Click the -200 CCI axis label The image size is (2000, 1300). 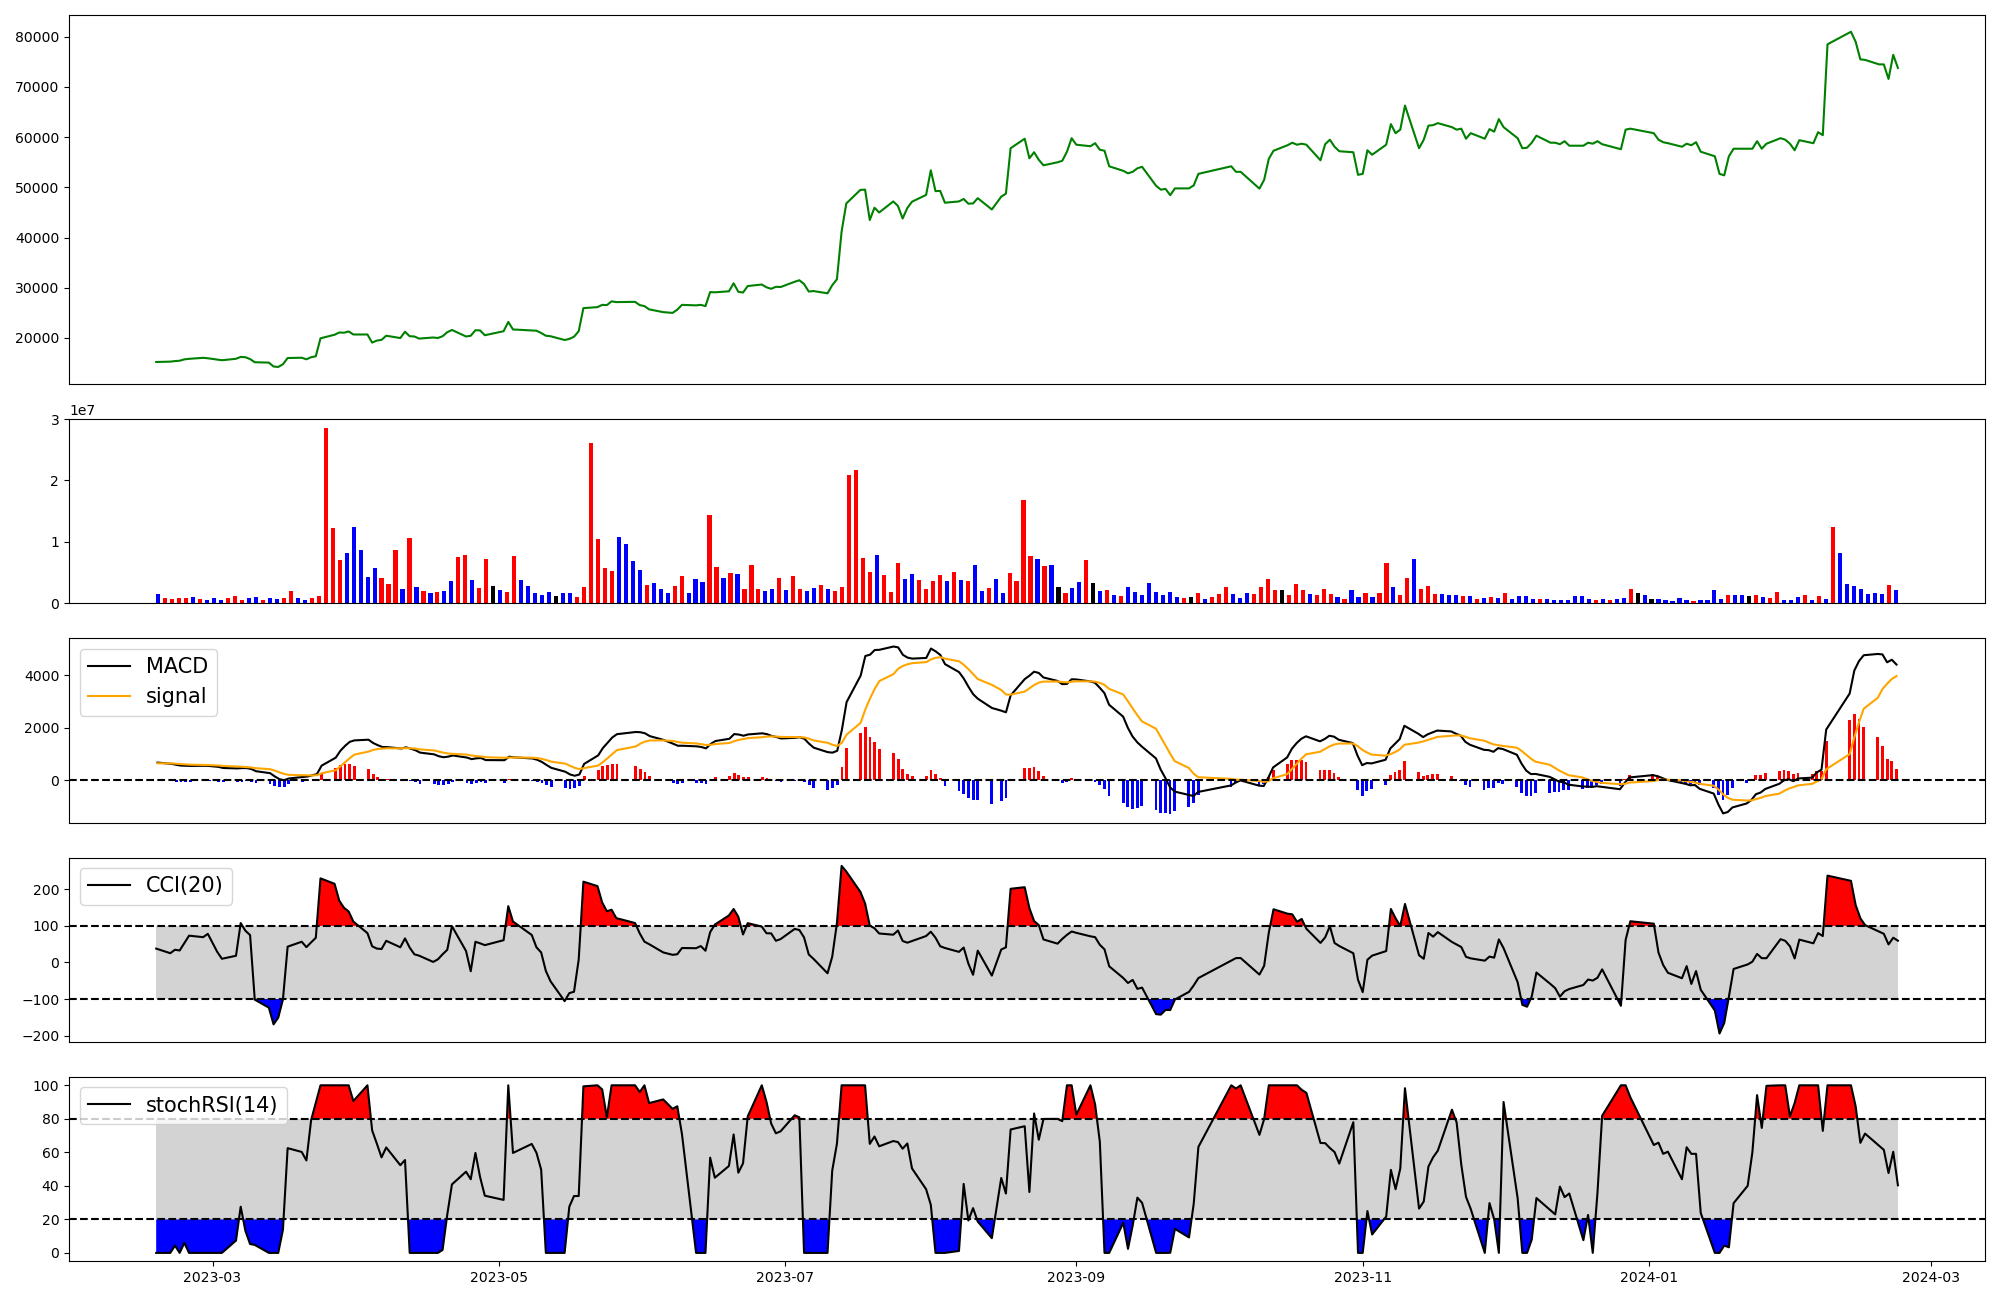click(40, 1036)
